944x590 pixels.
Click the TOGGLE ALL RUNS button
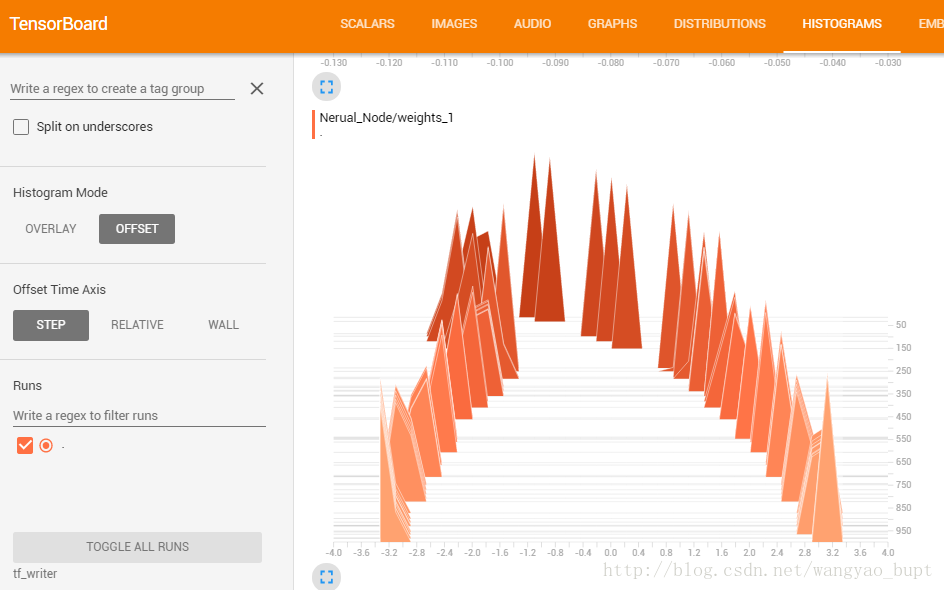(x=137, y=547)
